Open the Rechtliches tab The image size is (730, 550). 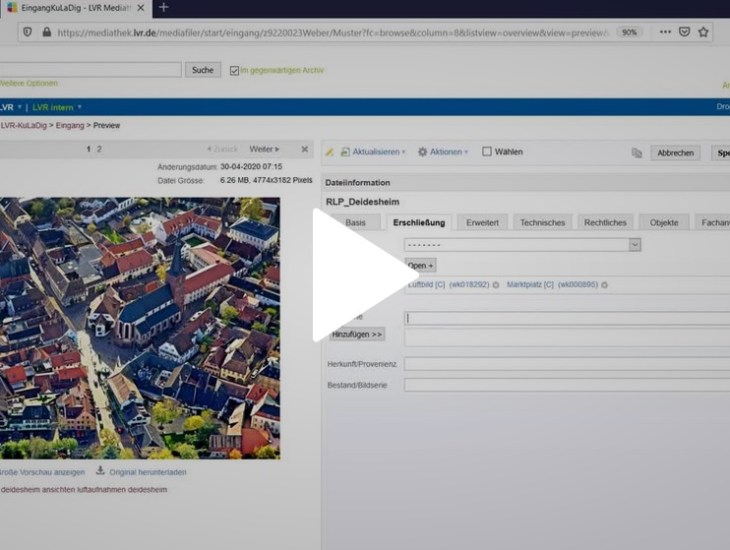tap(605, 222)
